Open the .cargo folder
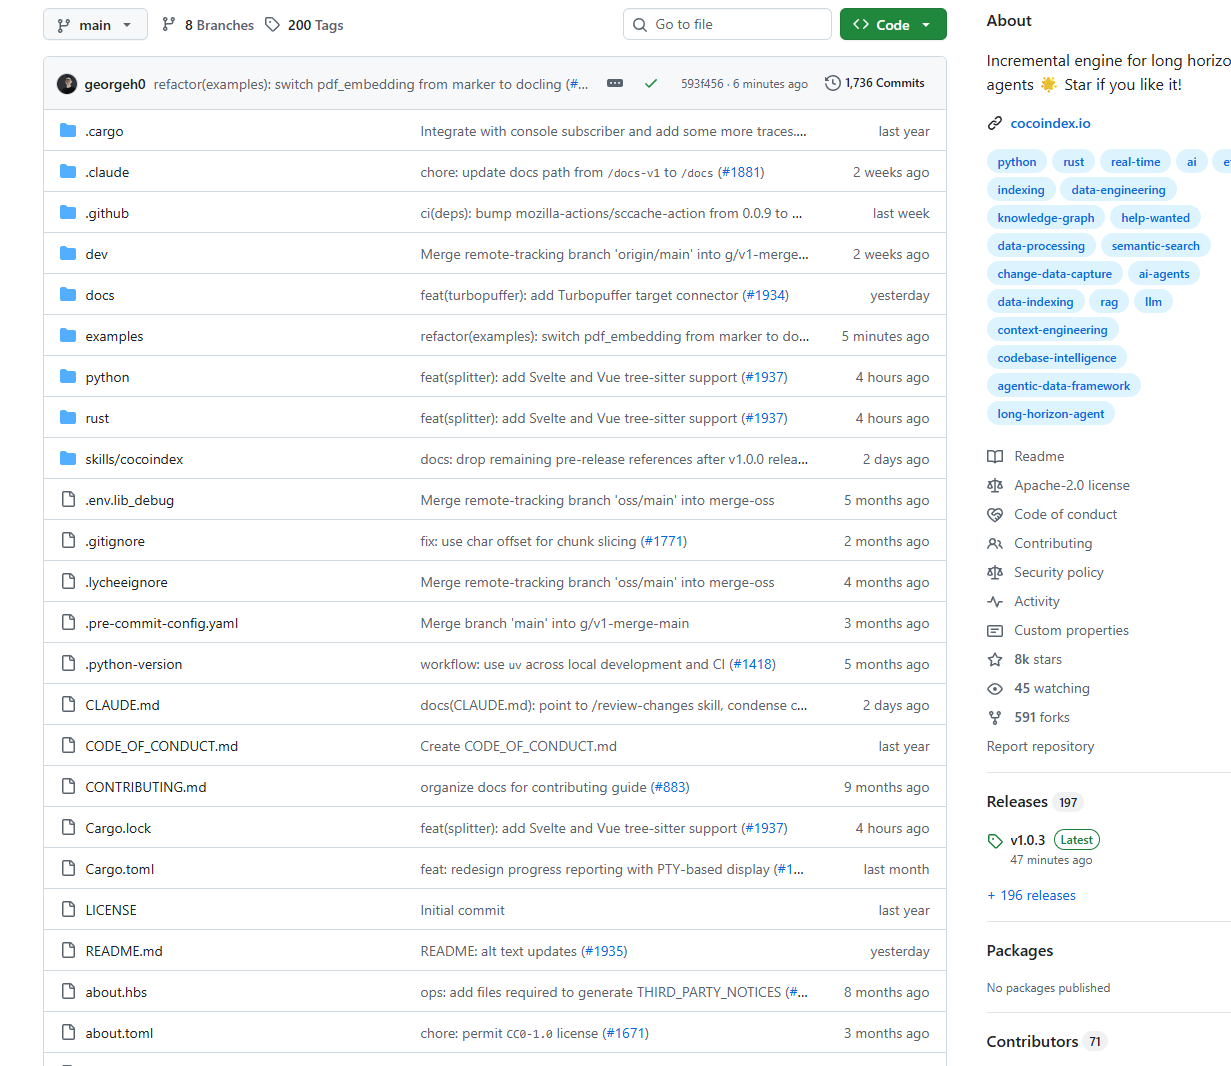Viewport: 1231px width, 1066px height. pyautogui.click(x=104, y=131)
